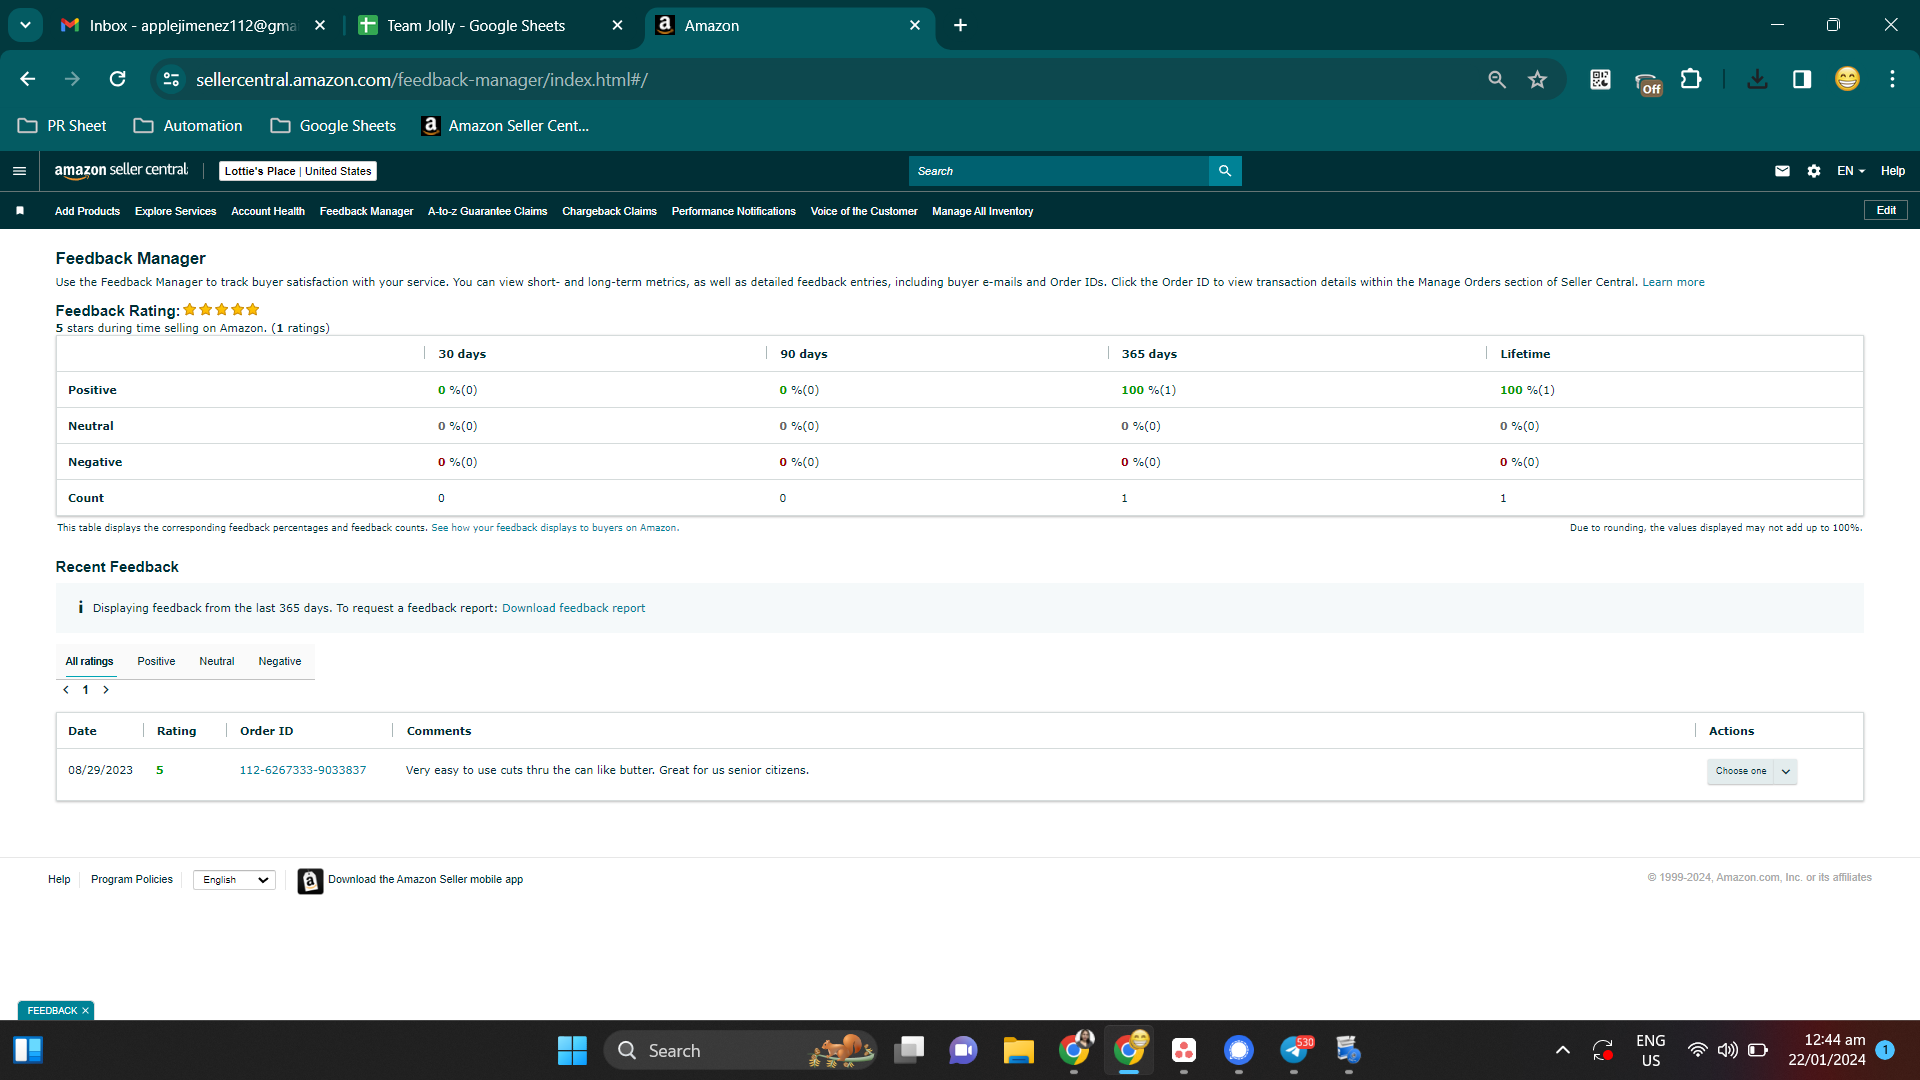This screenshot has height=1080, width=1920.
Task: Go to the previous feedback page
Action: pos(66,690)
